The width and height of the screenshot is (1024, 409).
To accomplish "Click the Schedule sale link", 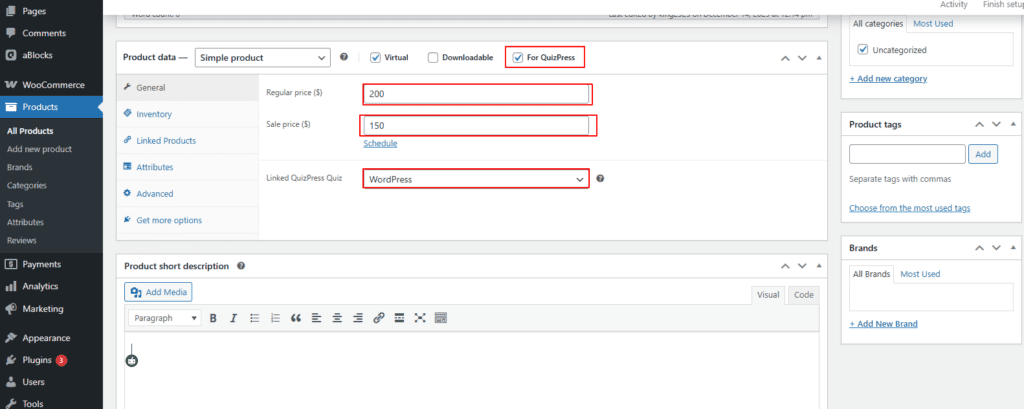I will (x=380, y=143).
